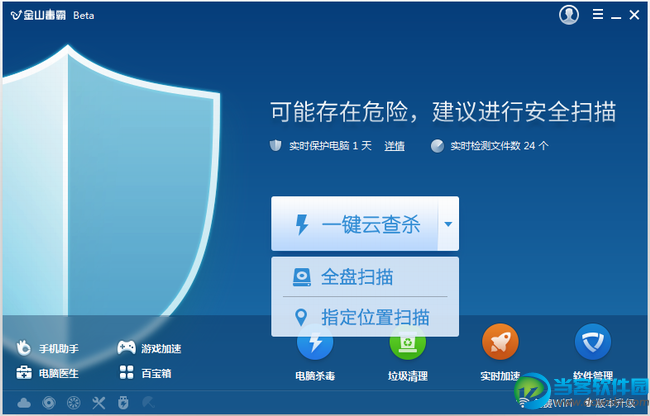
Task: Click the 一键云查杀 scan button
Action: (354, 224)
